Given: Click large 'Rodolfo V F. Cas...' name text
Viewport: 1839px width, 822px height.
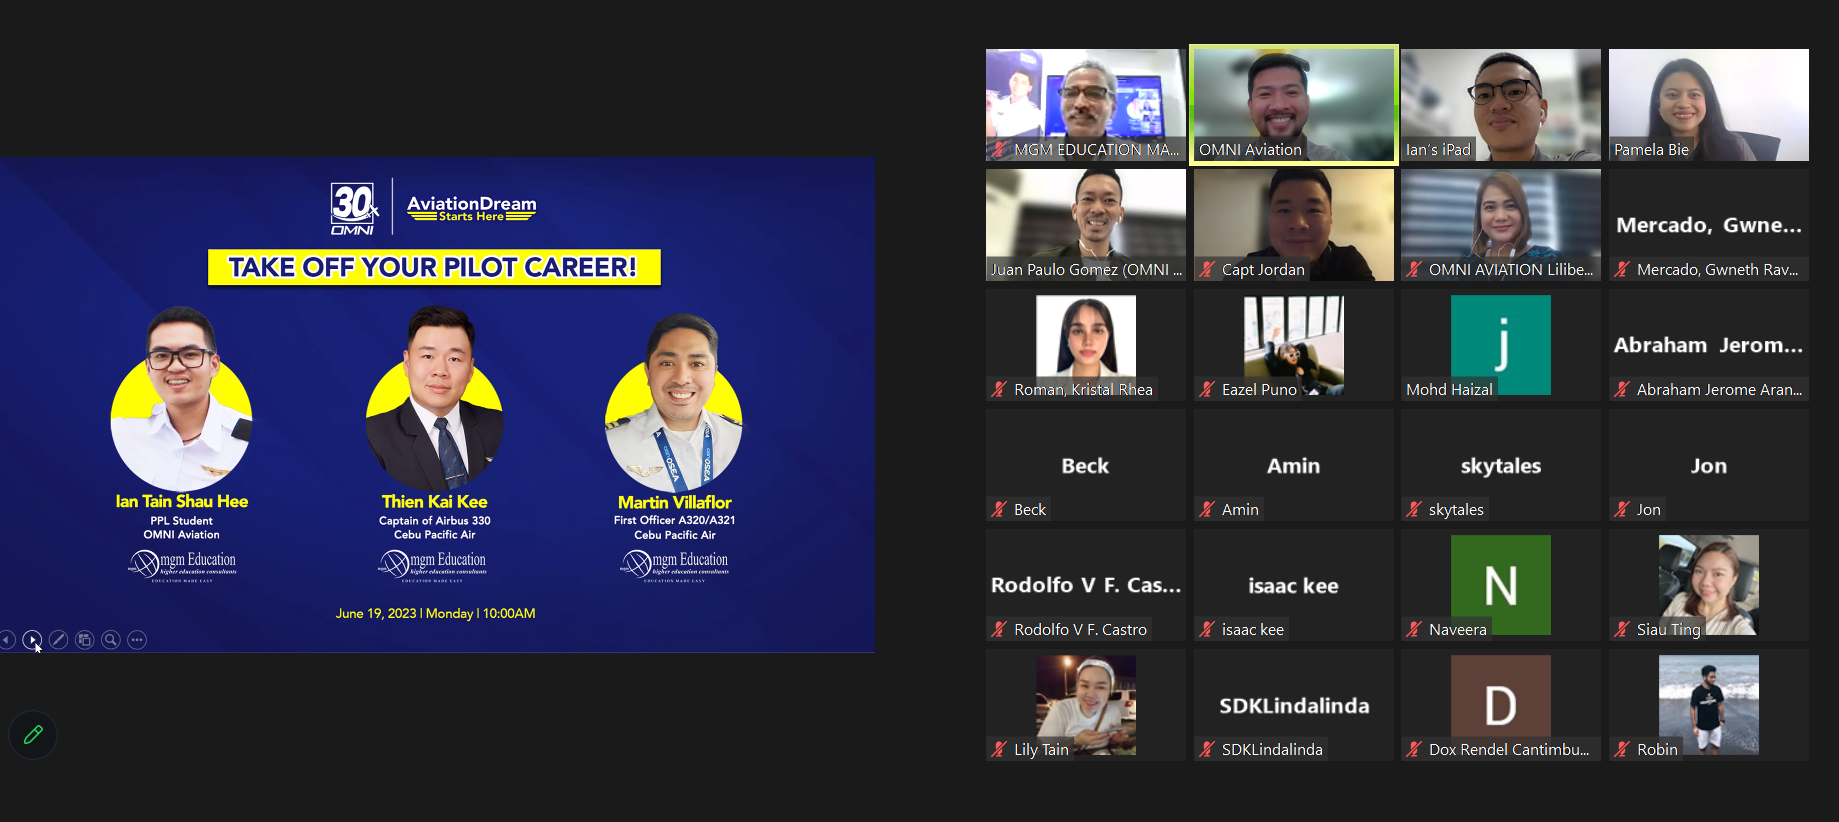Looking at the screenshot, I should point(1086,585).
